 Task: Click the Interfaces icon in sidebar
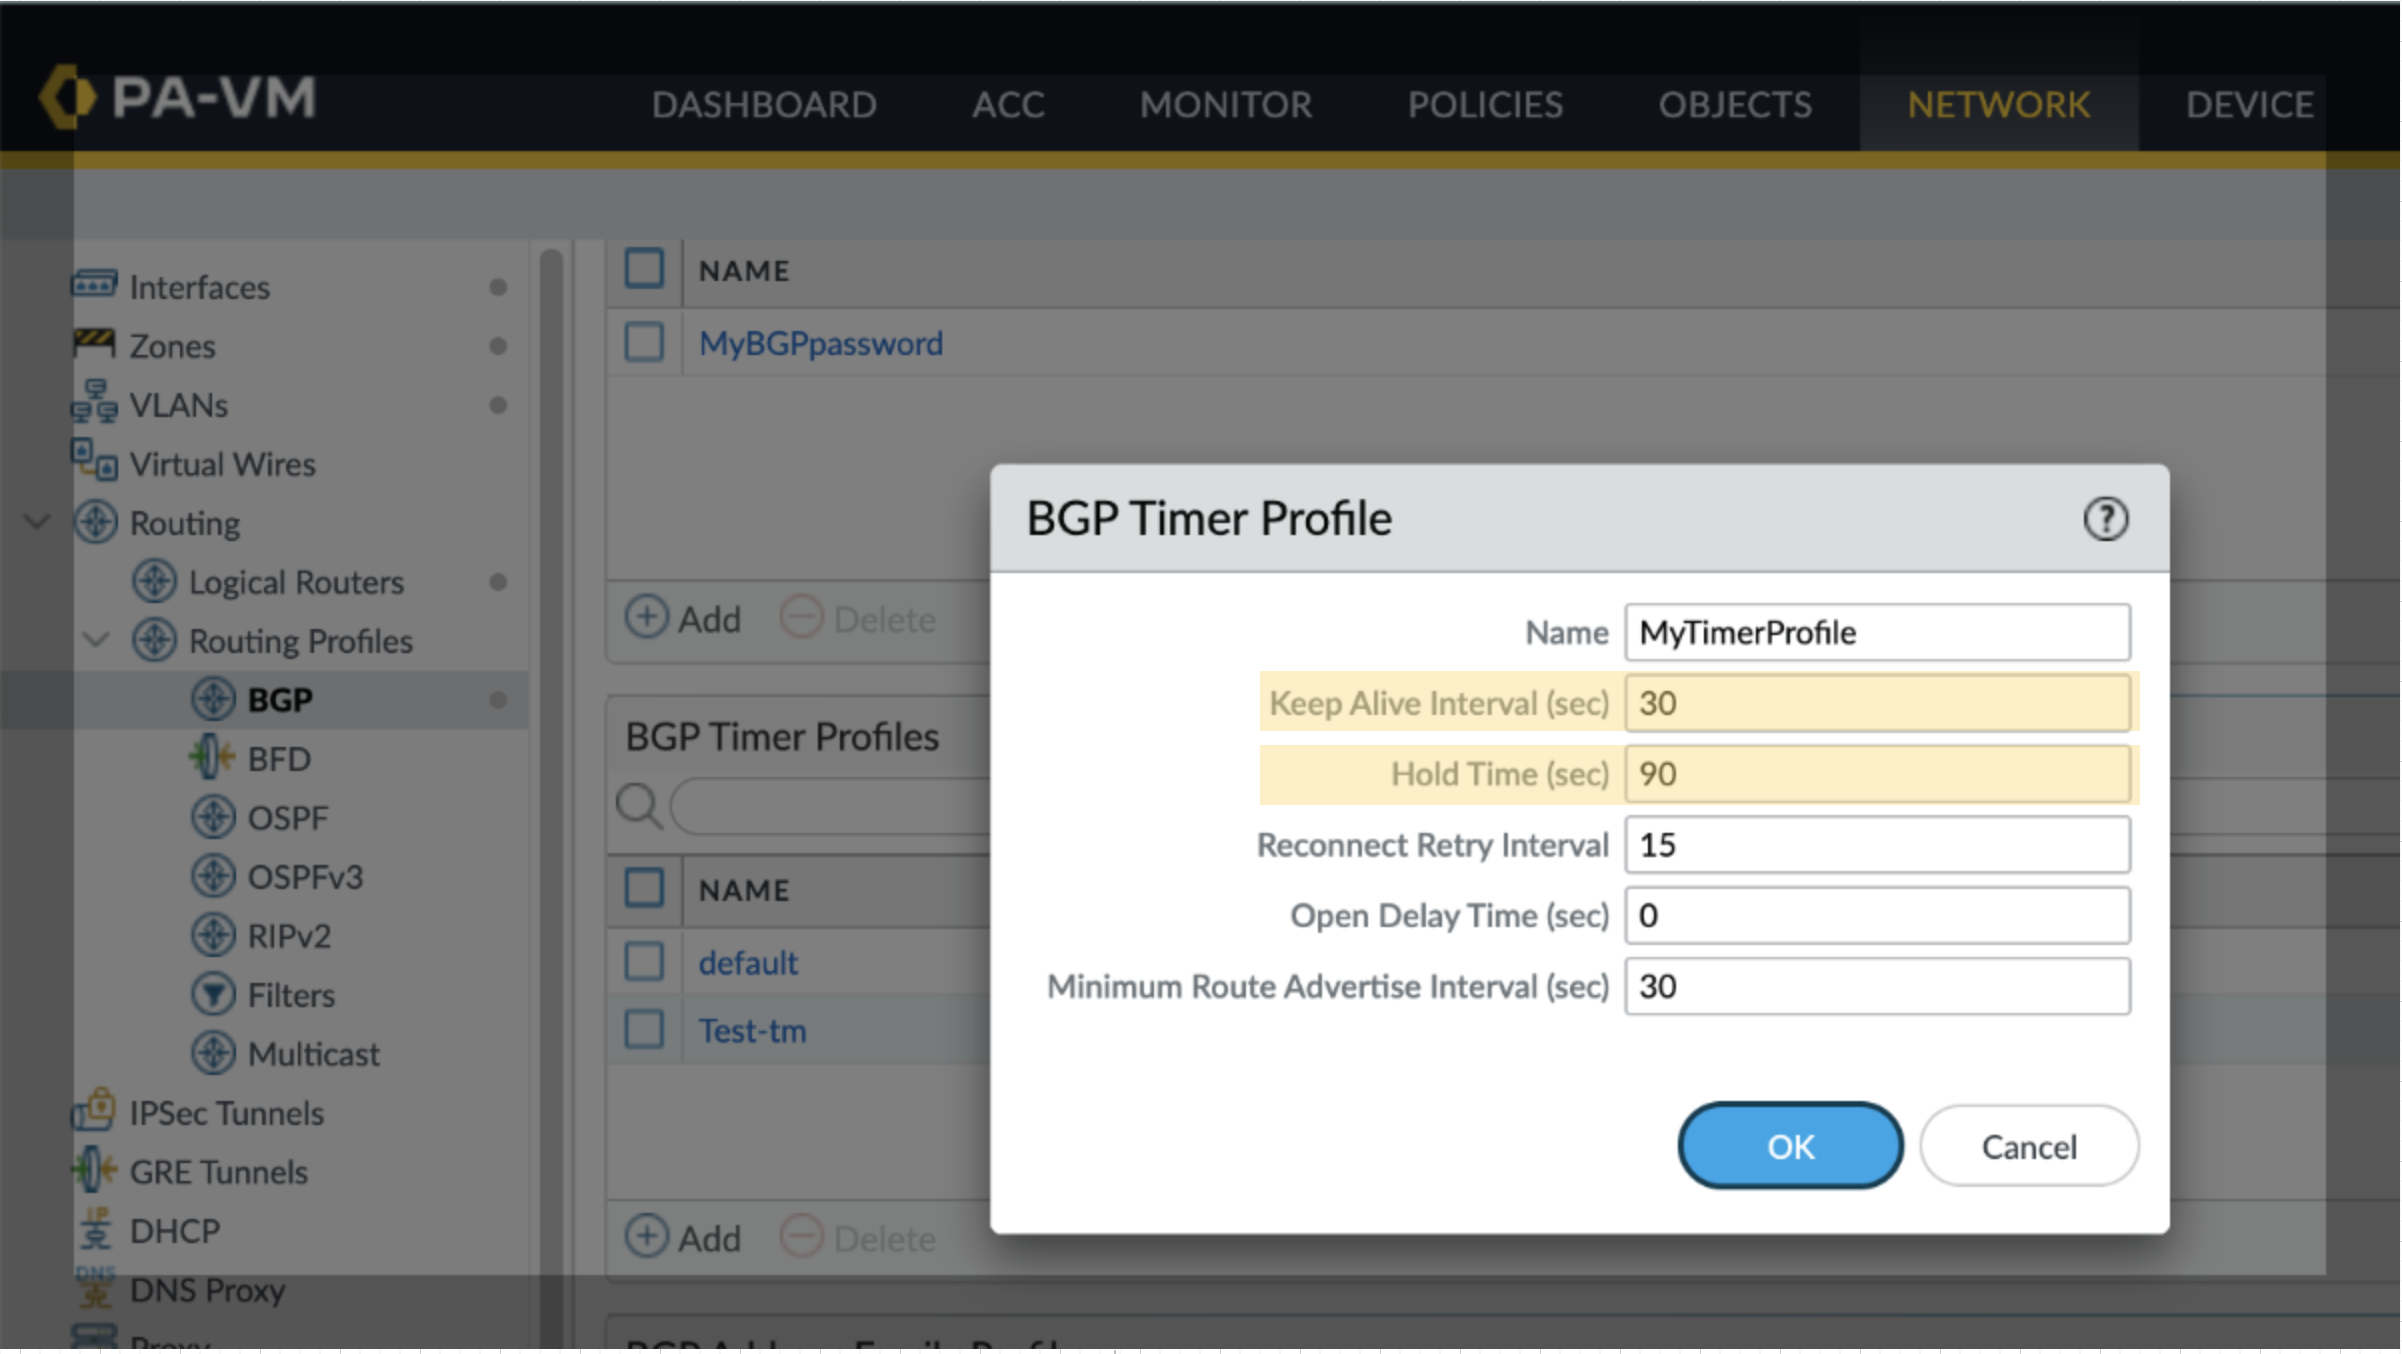pyautogui.click(x=94, y=285)
